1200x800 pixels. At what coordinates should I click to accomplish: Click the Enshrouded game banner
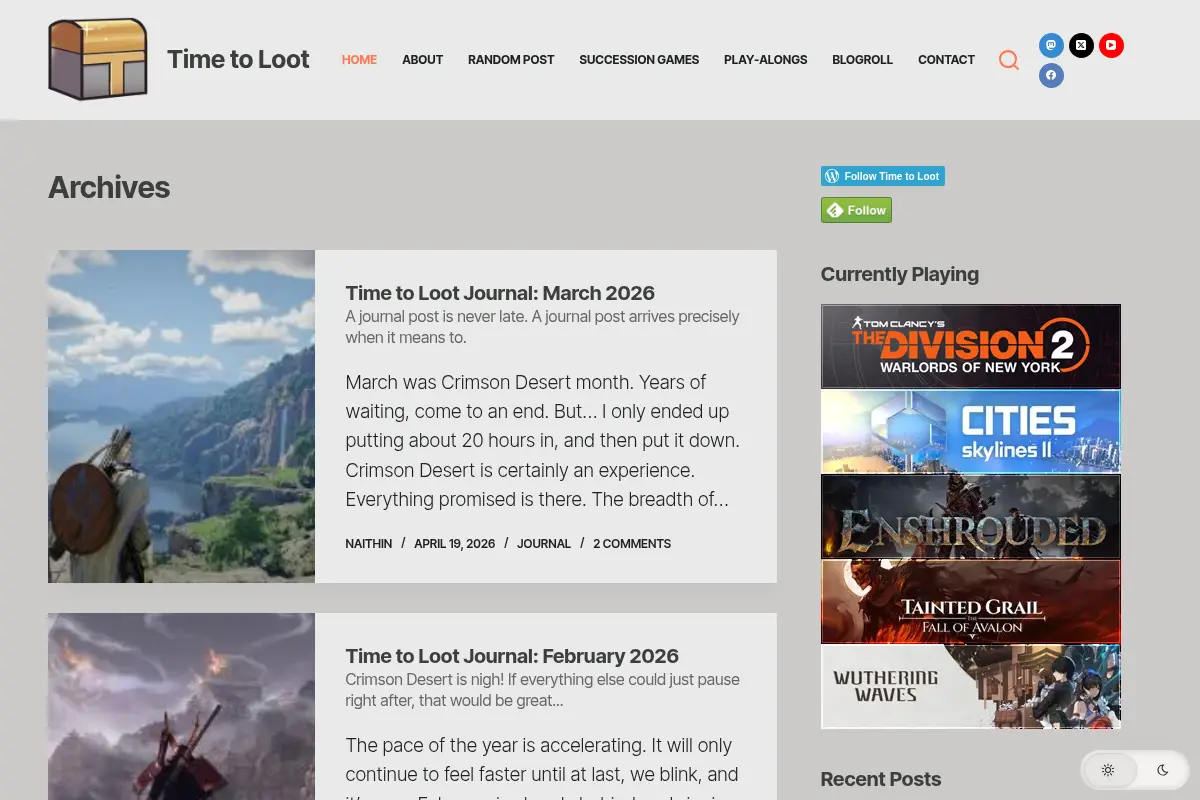point(971,516)
